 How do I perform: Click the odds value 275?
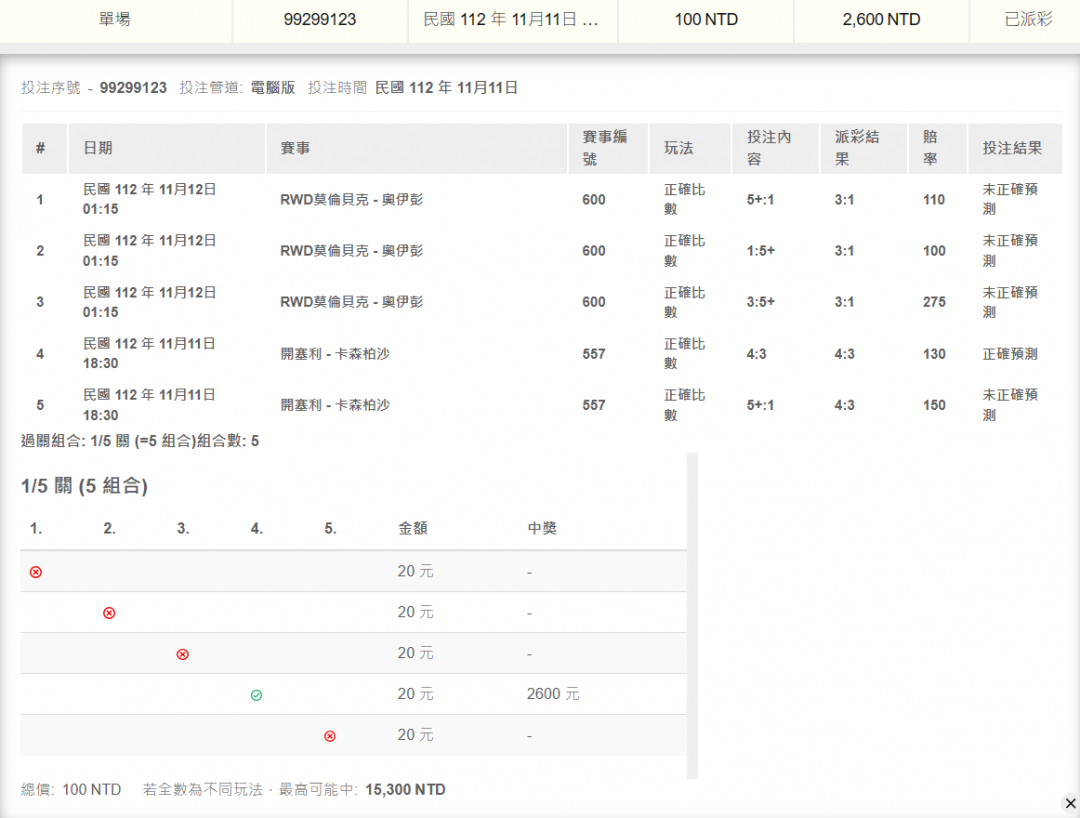pyautogui.click(x=934, y=302)
